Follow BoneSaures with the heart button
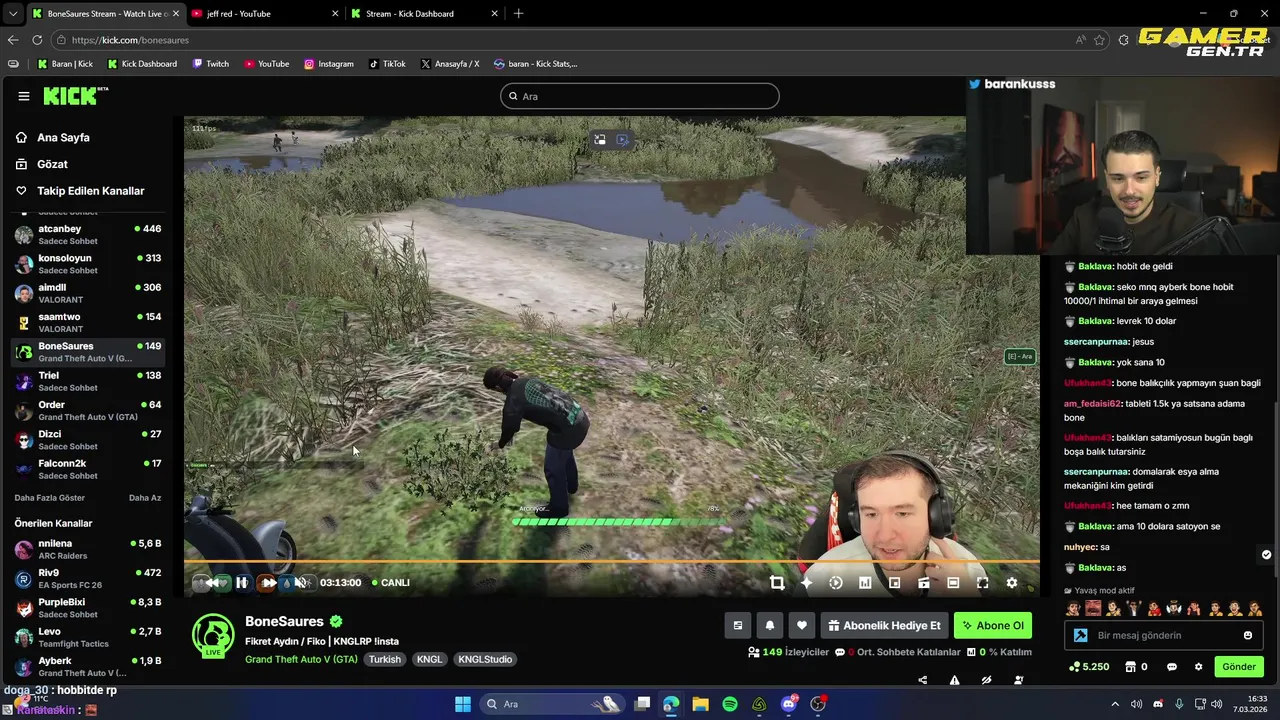Screen dimensions: 1280x720 click(802, 625)
